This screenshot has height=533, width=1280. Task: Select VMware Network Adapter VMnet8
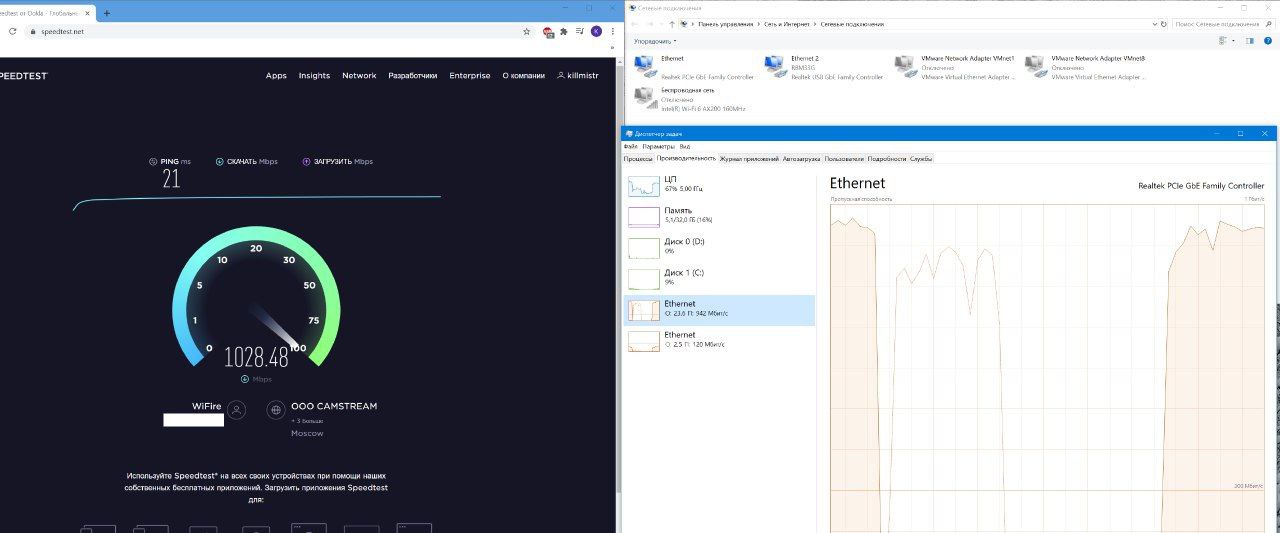click(1085, 67)
